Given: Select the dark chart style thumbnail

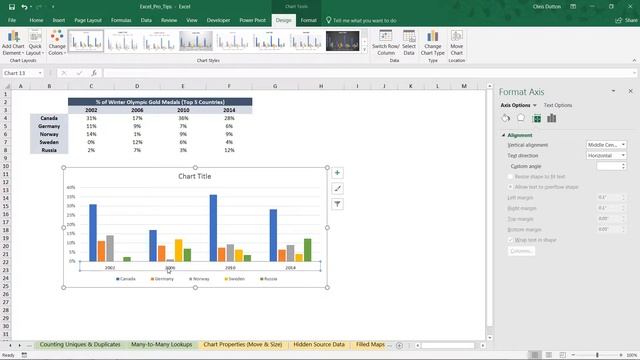Looking at the screenshot, I should coord(342,41).
